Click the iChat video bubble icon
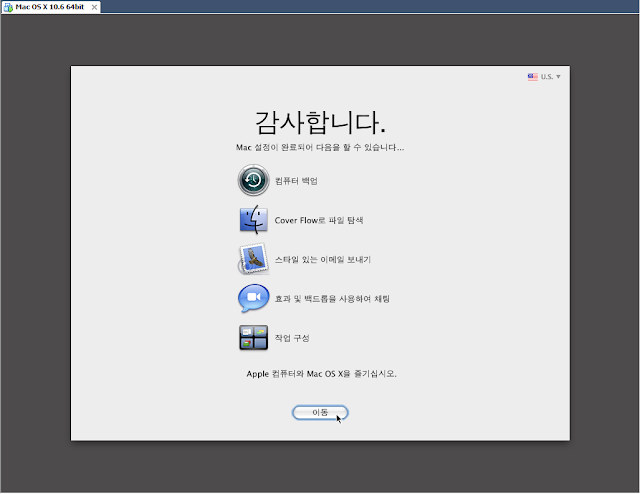Viewport: 640px width, 494px height. [x=253, y=298]
